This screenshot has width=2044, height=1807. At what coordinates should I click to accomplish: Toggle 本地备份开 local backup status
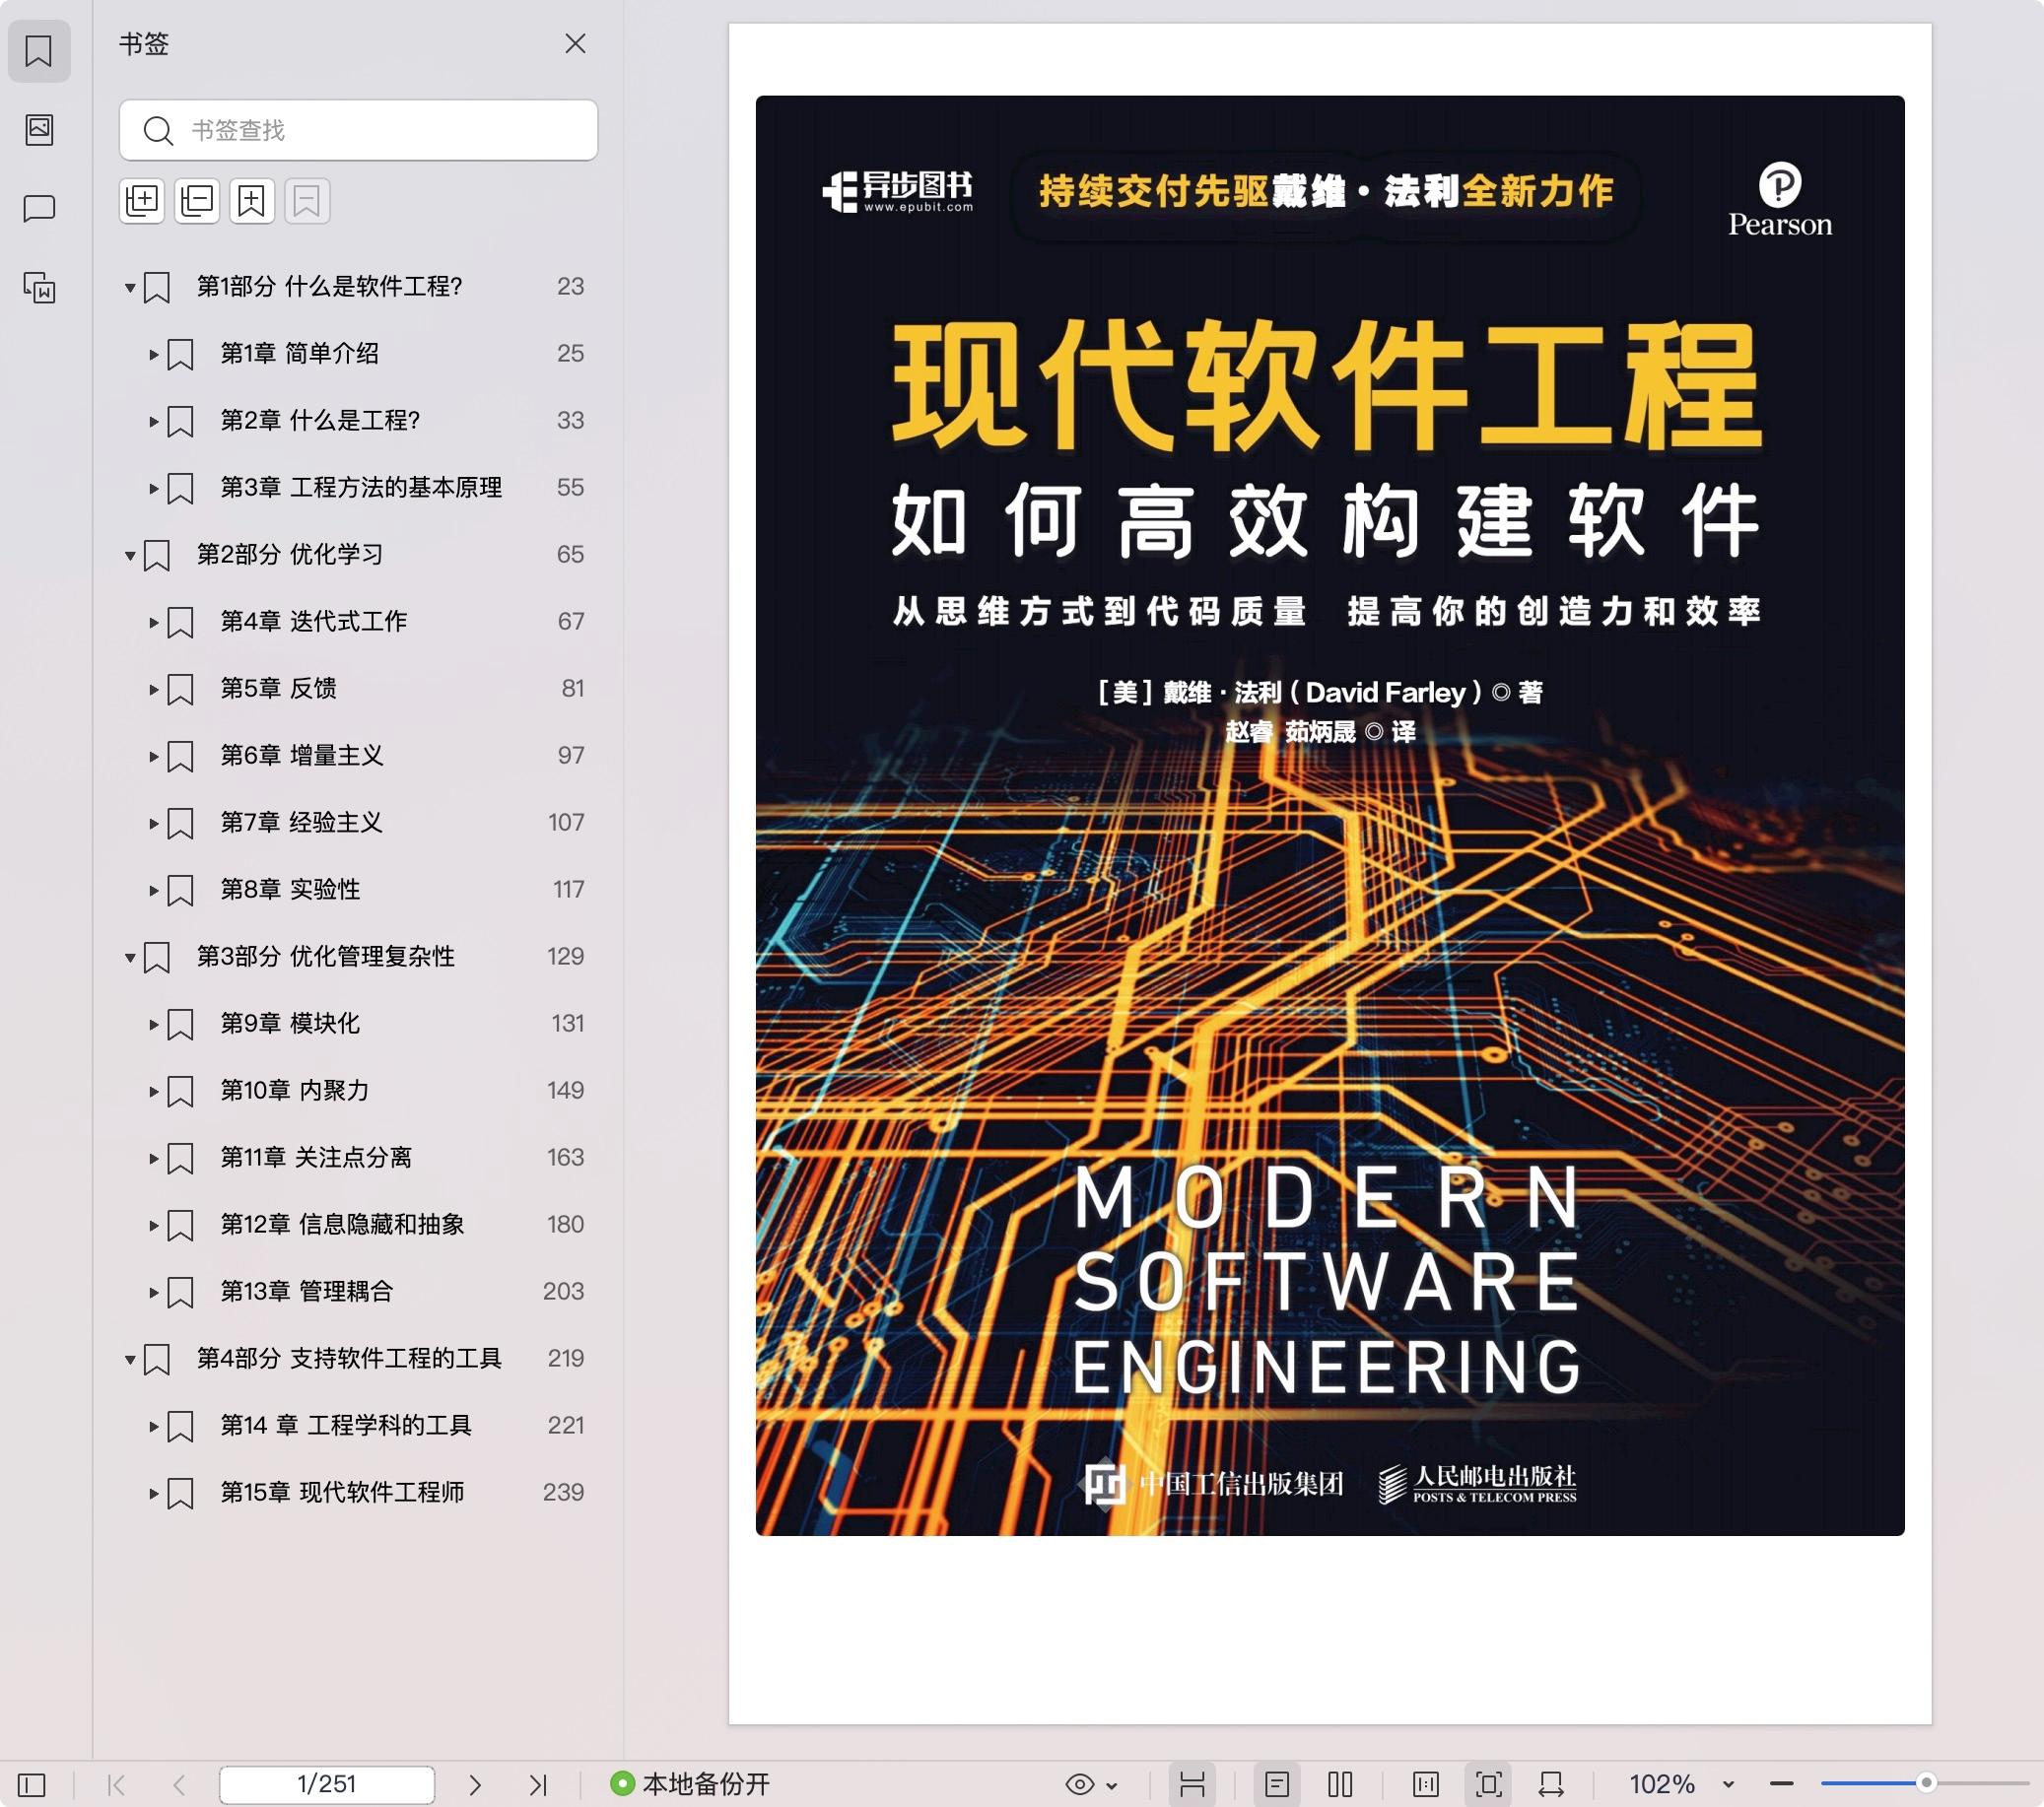(690, 1784)
